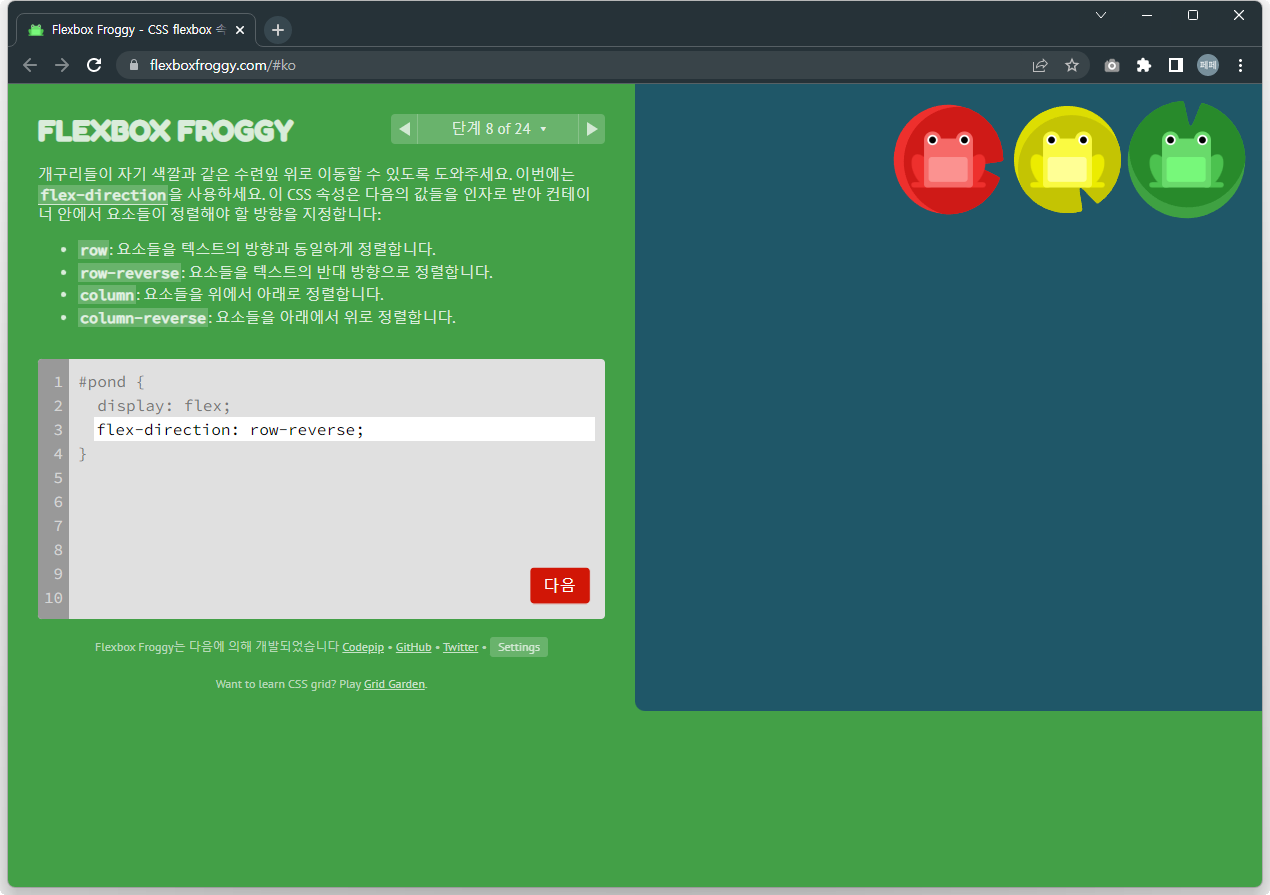Screen dimensions: 1270x895
Task: Go back in browser history
Action: pos(30,65)
